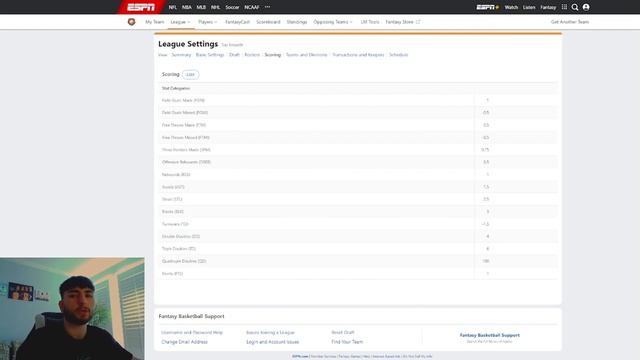The width and height of the screenshot is (640, 360).
Task: View Transactions and Keepers tab
Action: [x=358, y=55]
